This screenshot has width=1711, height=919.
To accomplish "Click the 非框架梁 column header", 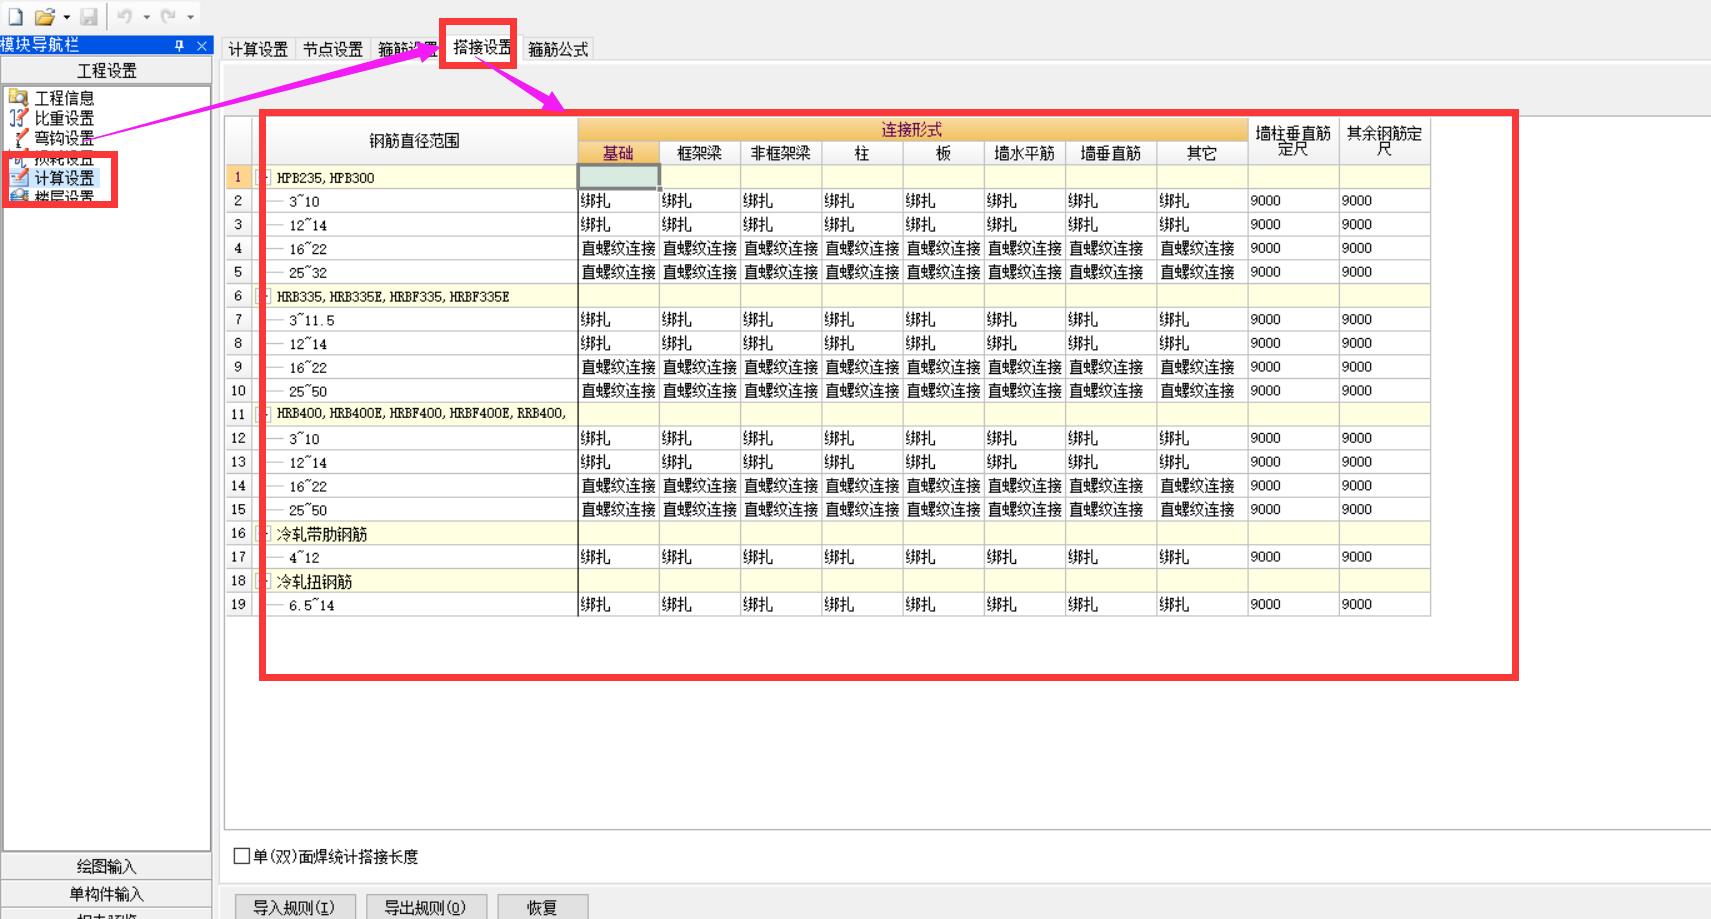I will 781,153.
